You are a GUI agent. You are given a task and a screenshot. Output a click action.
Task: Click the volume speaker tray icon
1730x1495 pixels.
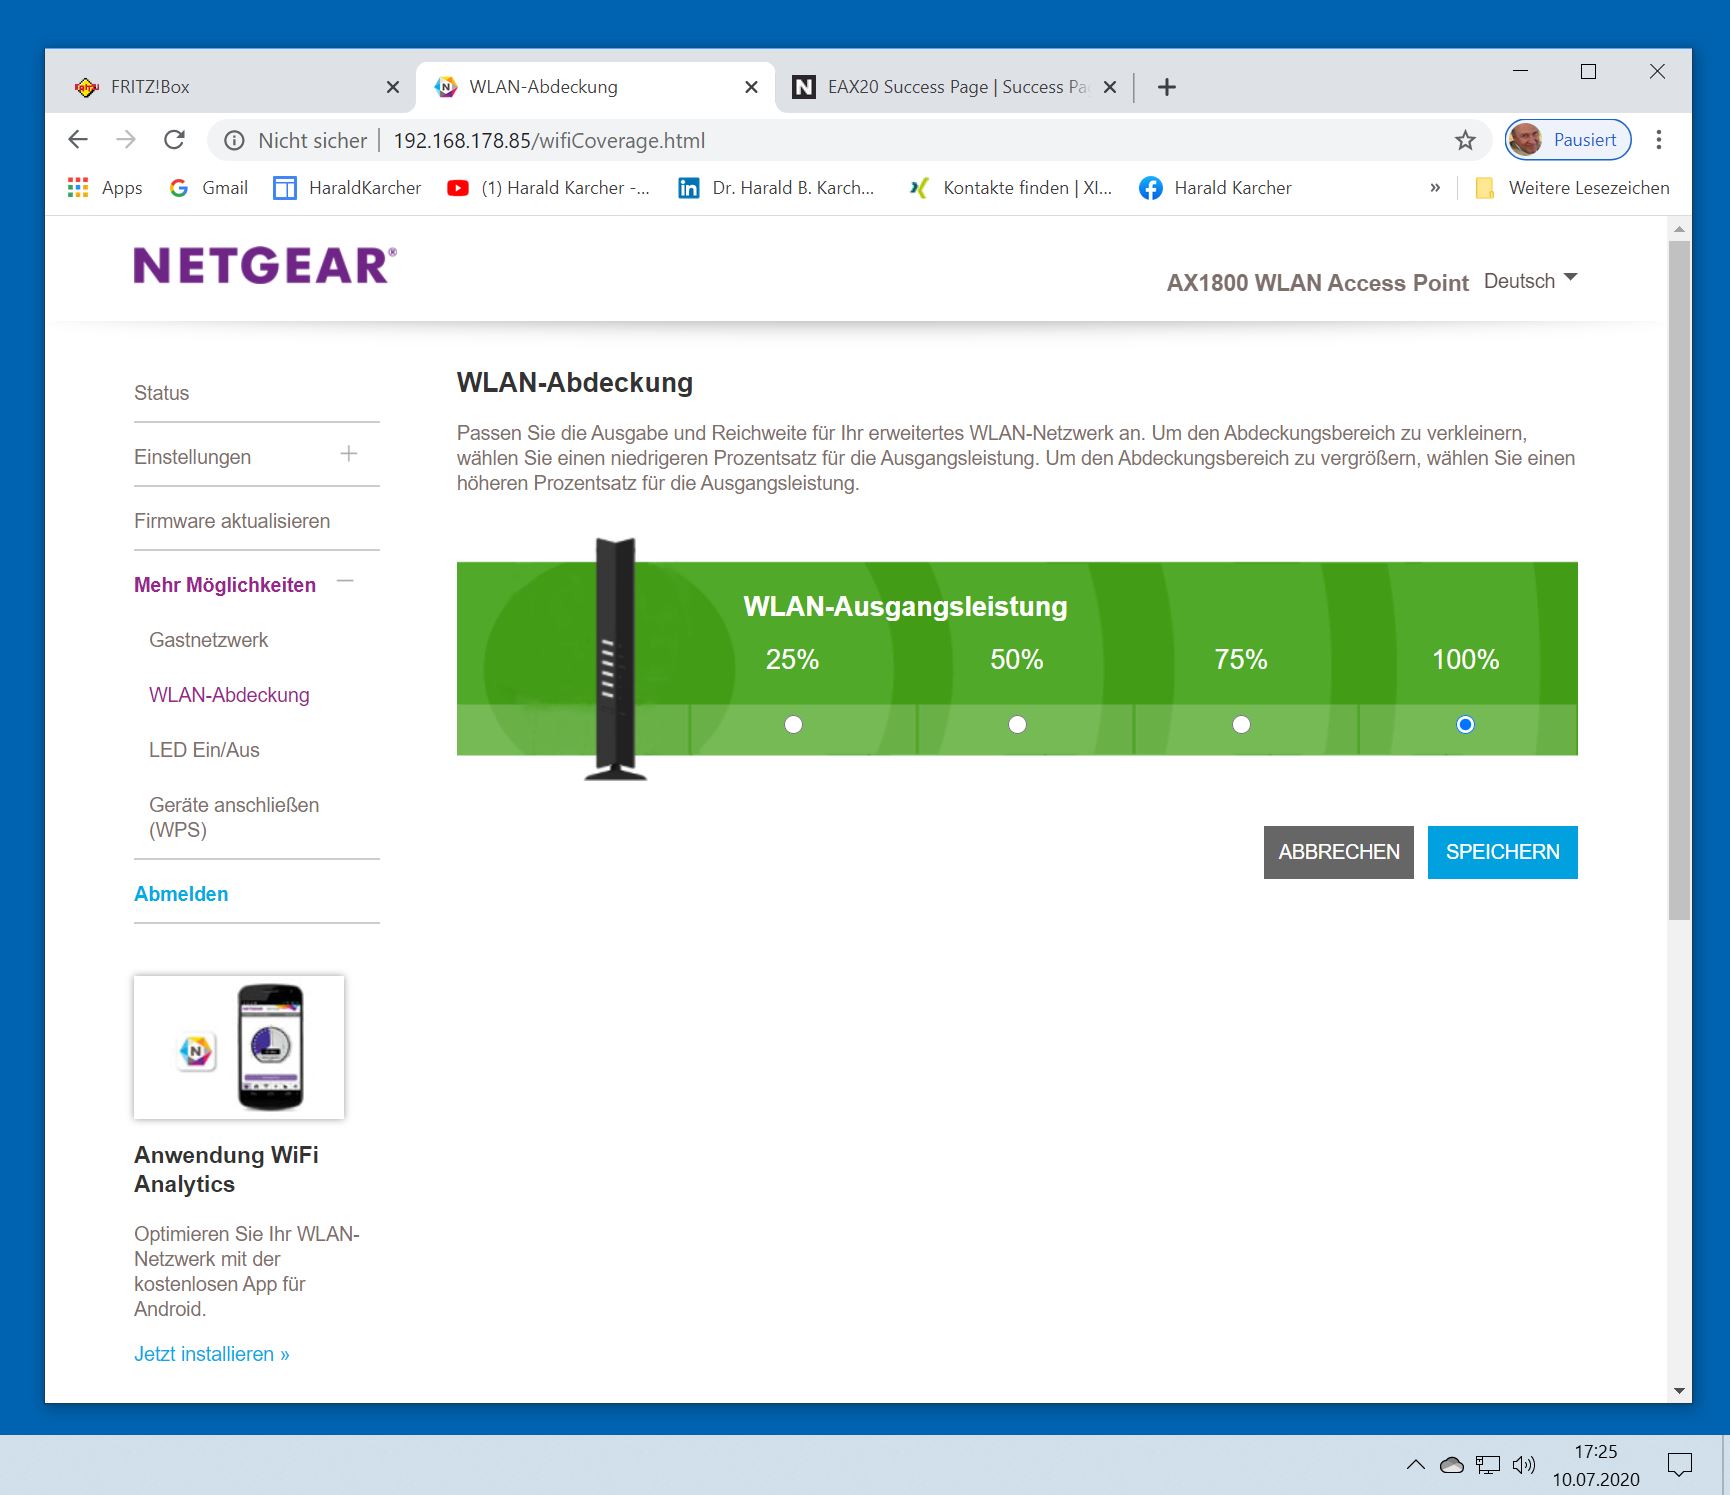pos(1524,1465)
